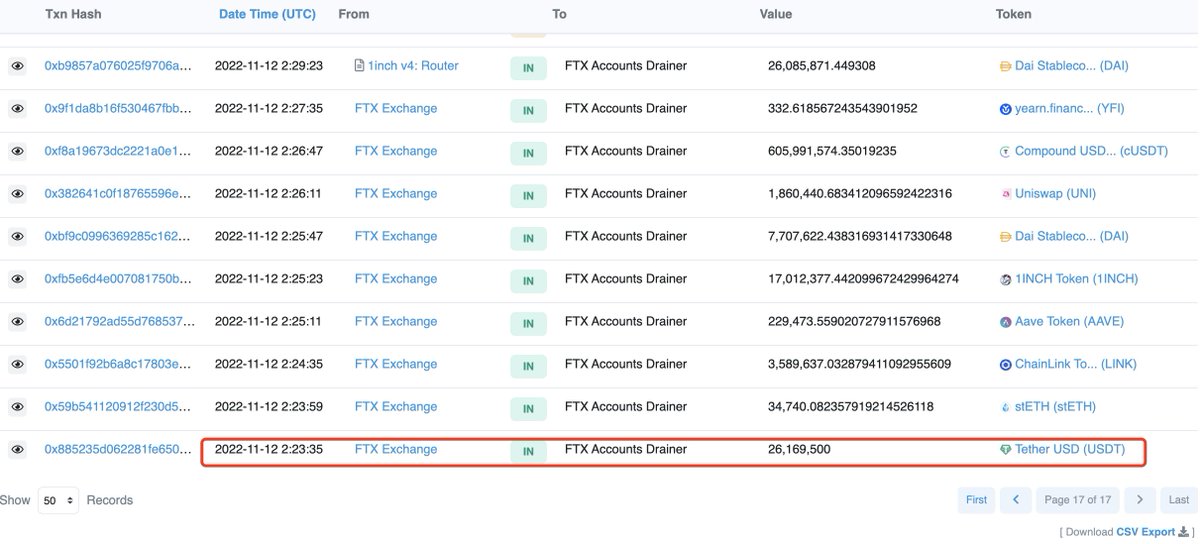The width and height of the screenshot is (1200, 544).
Task: Click the eye icon for transaction 0x885235d062281fe650
Action: [x=17, y=450]
